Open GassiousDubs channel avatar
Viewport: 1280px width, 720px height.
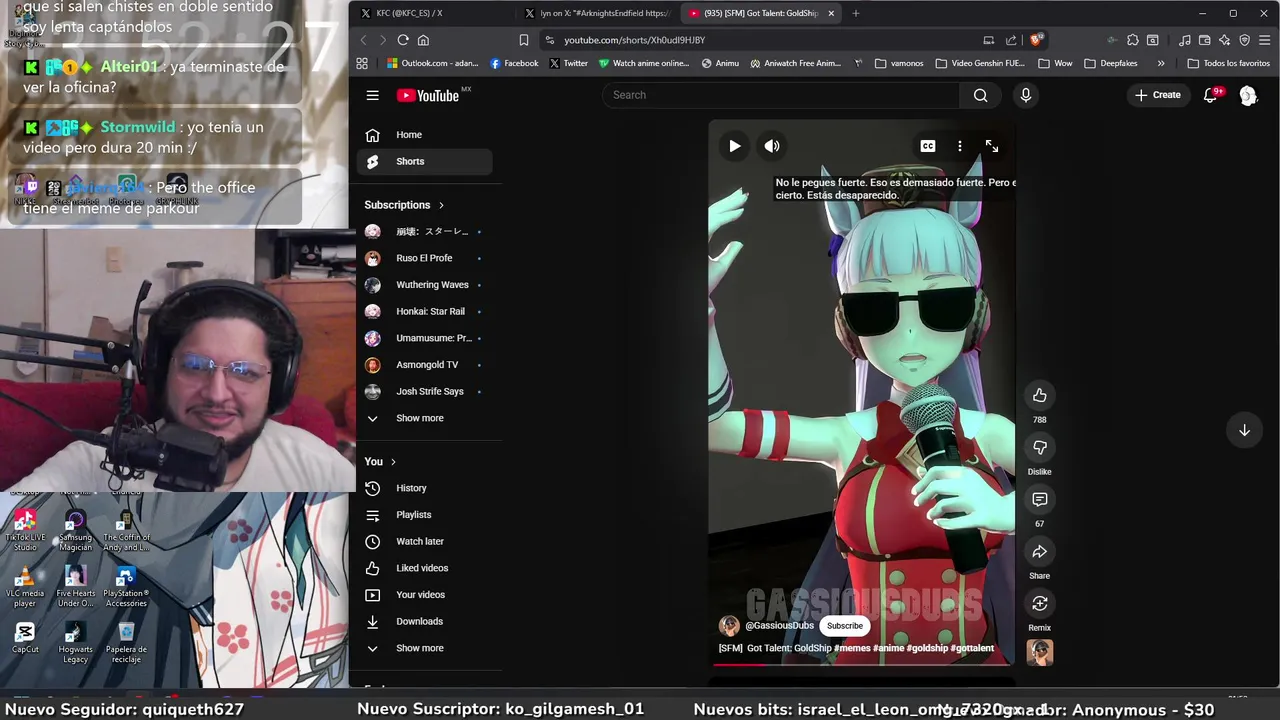[729, 626]
